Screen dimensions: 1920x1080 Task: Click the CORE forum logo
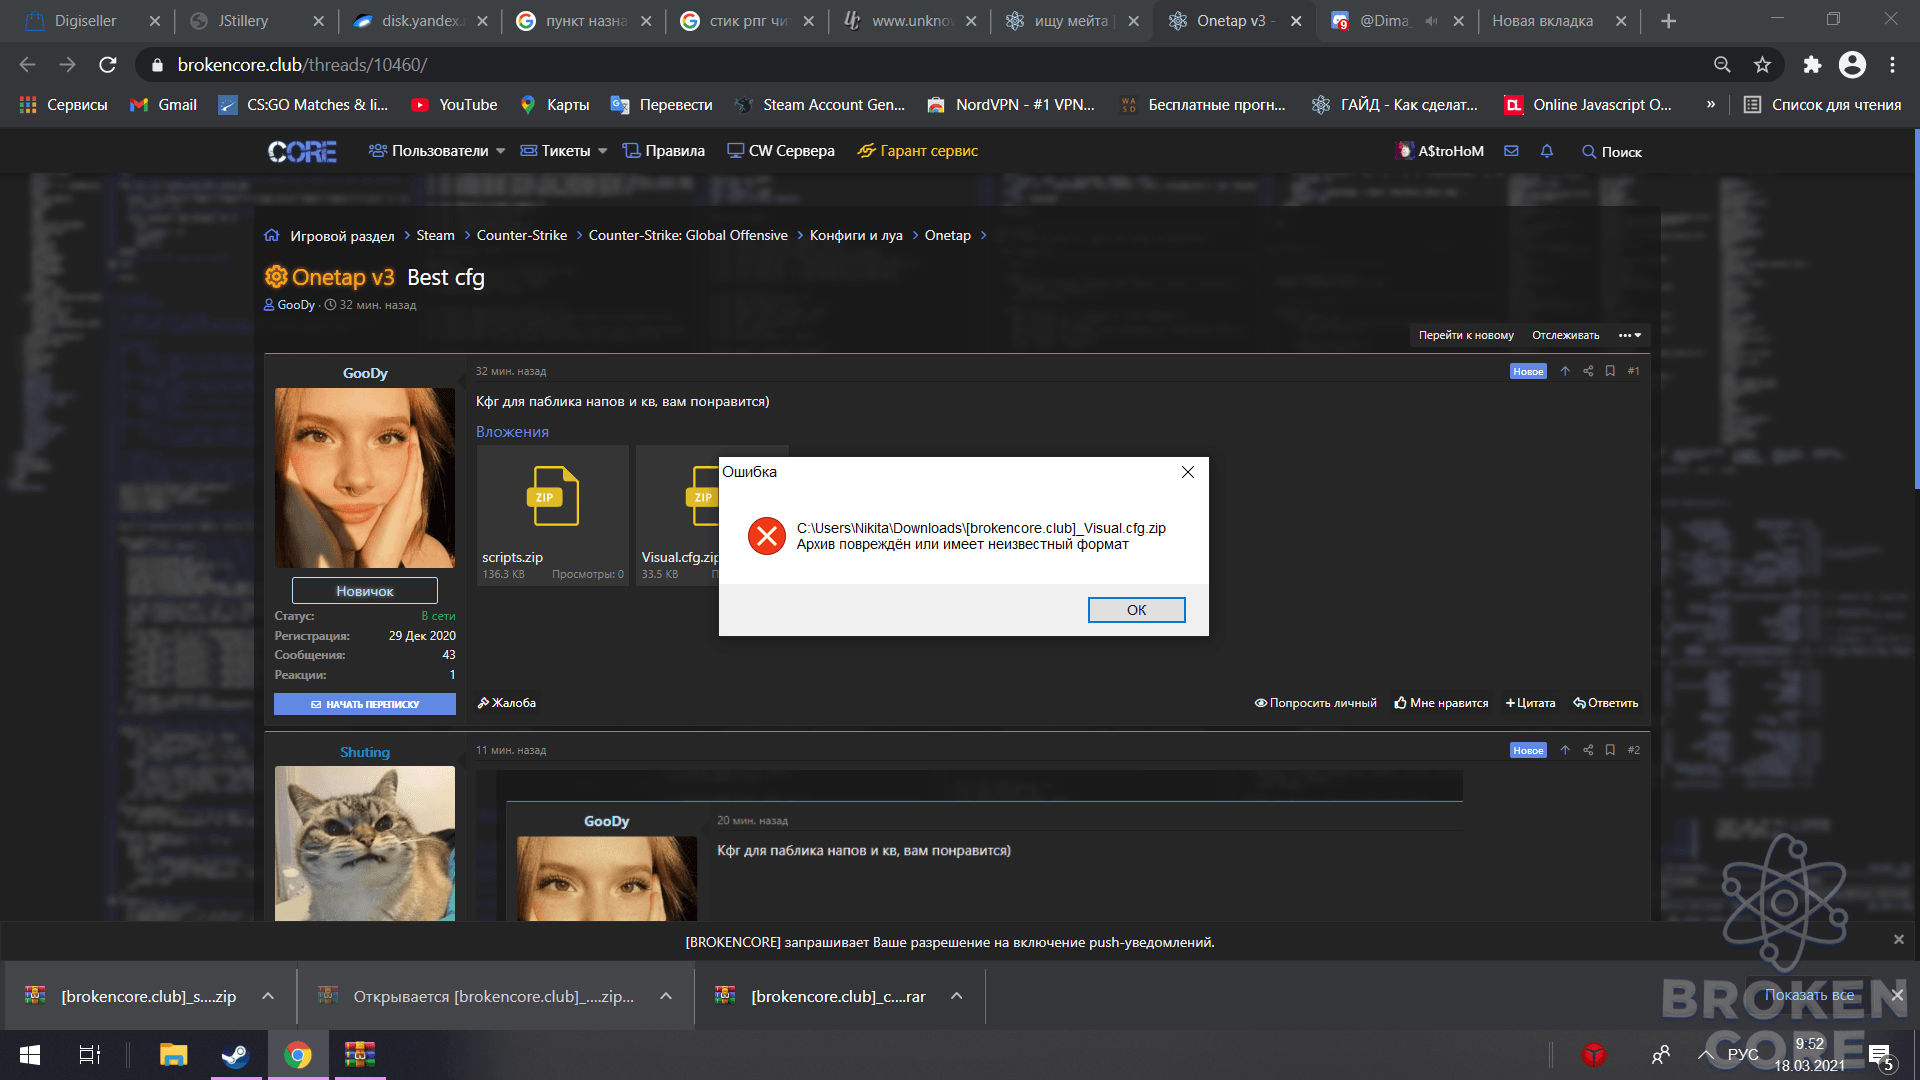pyautogui.click(x=302, y=152)
